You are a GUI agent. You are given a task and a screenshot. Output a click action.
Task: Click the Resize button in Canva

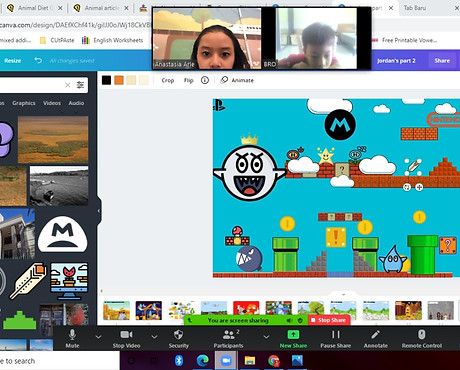(13, 60)
